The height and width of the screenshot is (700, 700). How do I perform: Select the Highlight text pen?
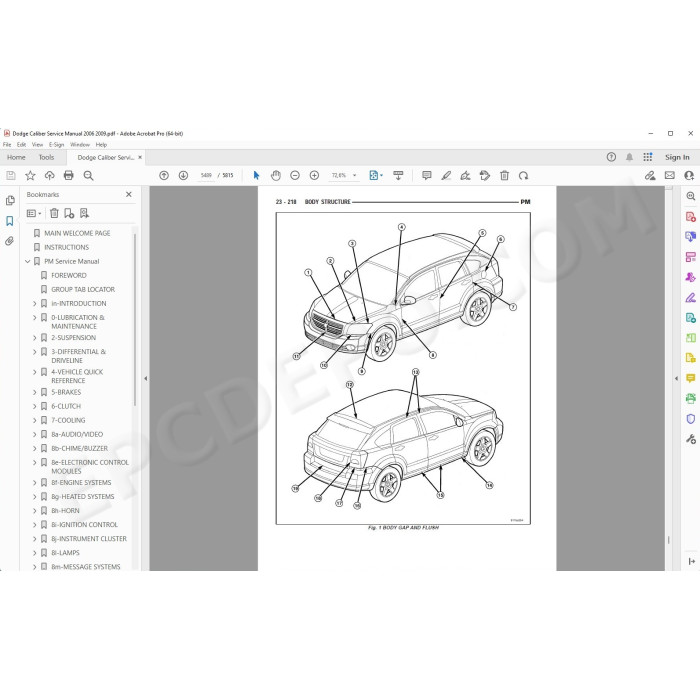pyautogui.click(x=446, y=175)
